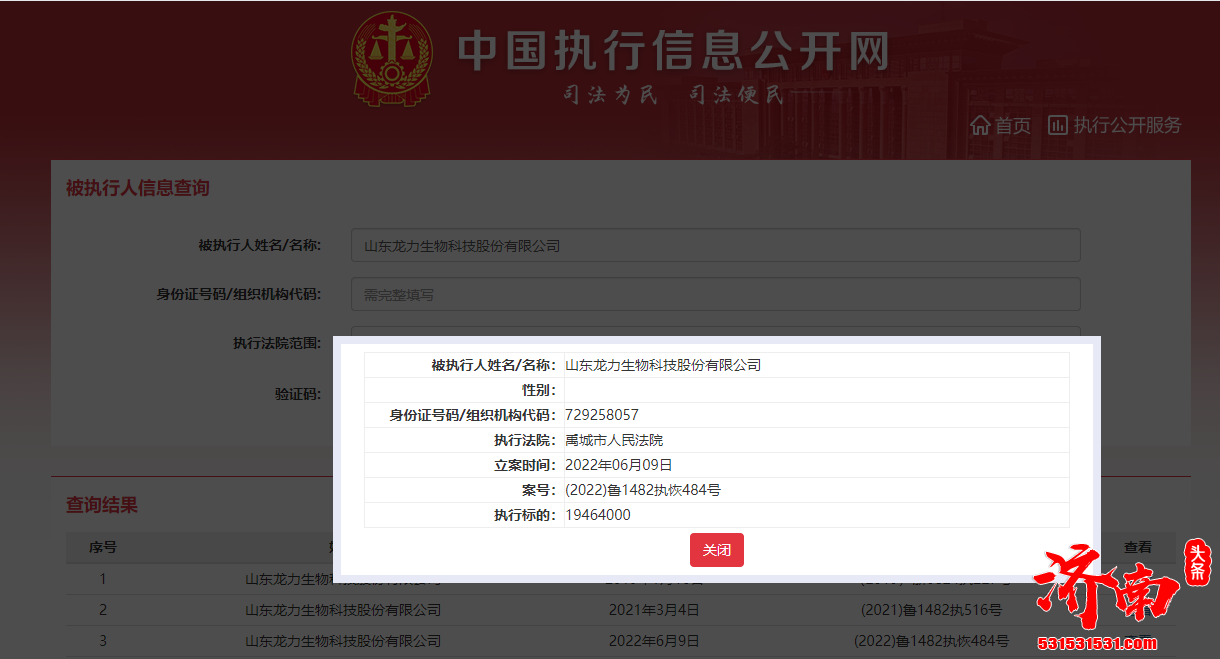1220x659 pixels.
Task: Click the 被执行人姓名/名称 input field
Action: pyautogui.click(x=715, y=244)
